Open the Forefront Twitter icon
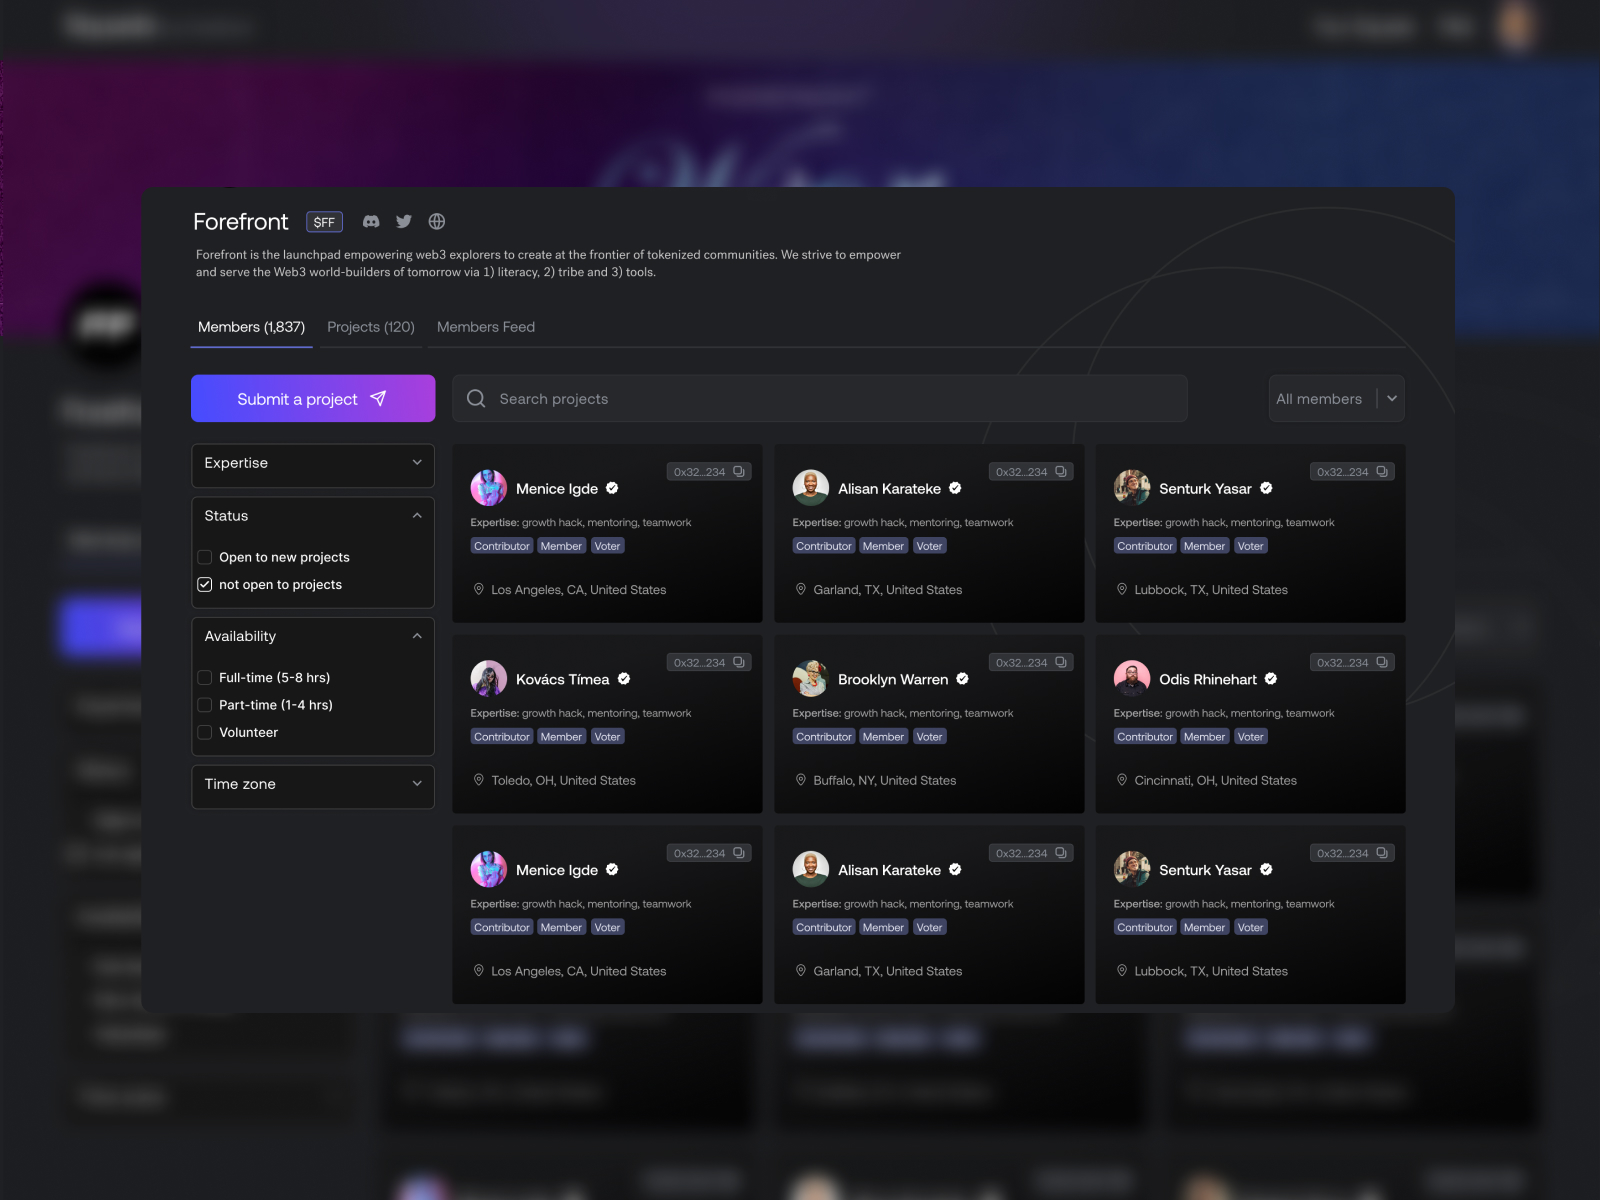The width and height of the screenshot is (1600, 1200). pos(404,222)
